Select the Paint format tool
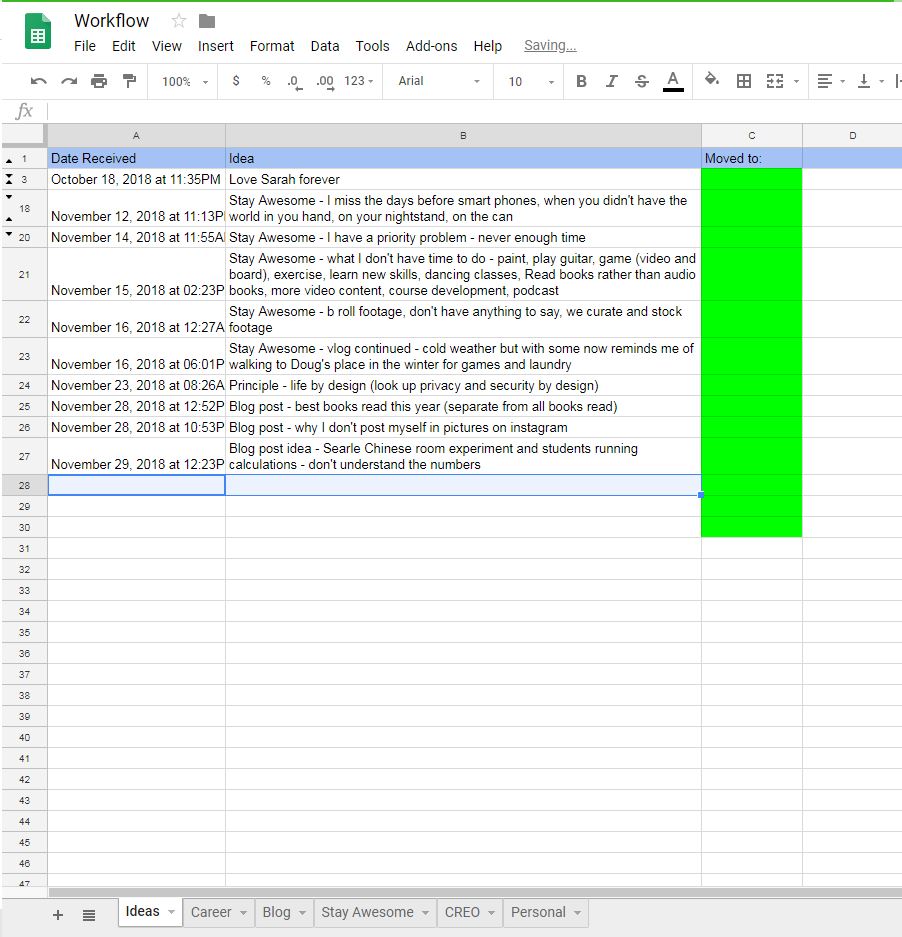Viewport: 902px width, 937px height. pyautogui.click(x=129, y=81)
